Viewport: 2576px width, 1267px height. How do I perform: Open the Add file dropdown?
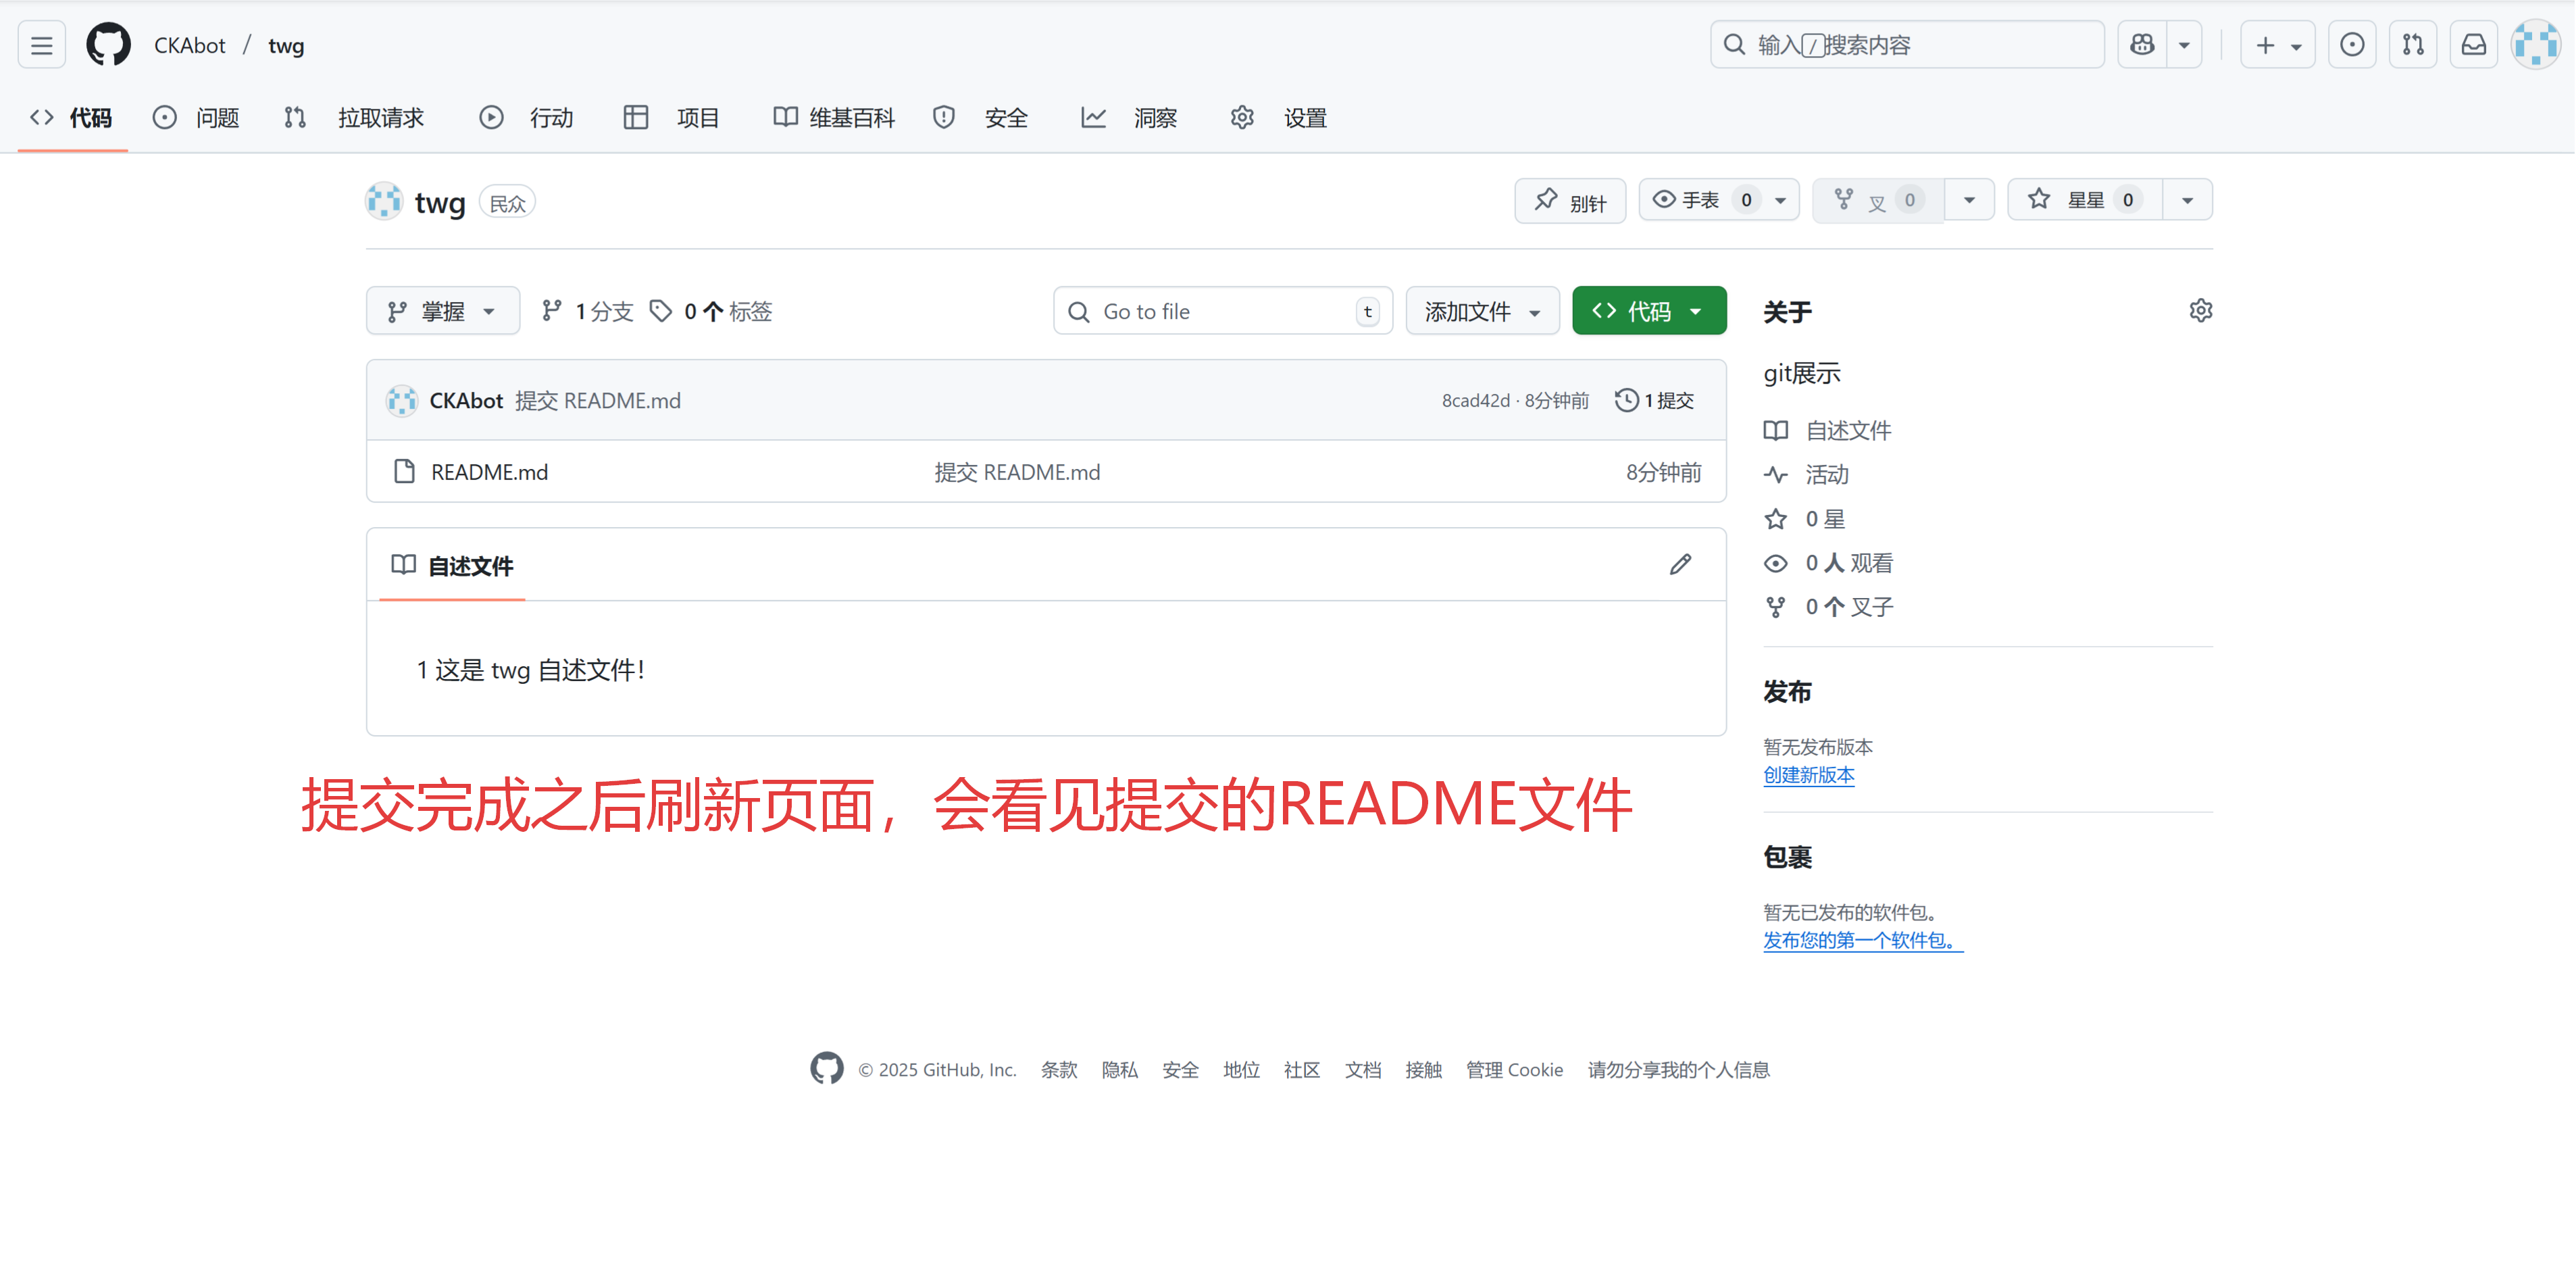point(1482,311)
